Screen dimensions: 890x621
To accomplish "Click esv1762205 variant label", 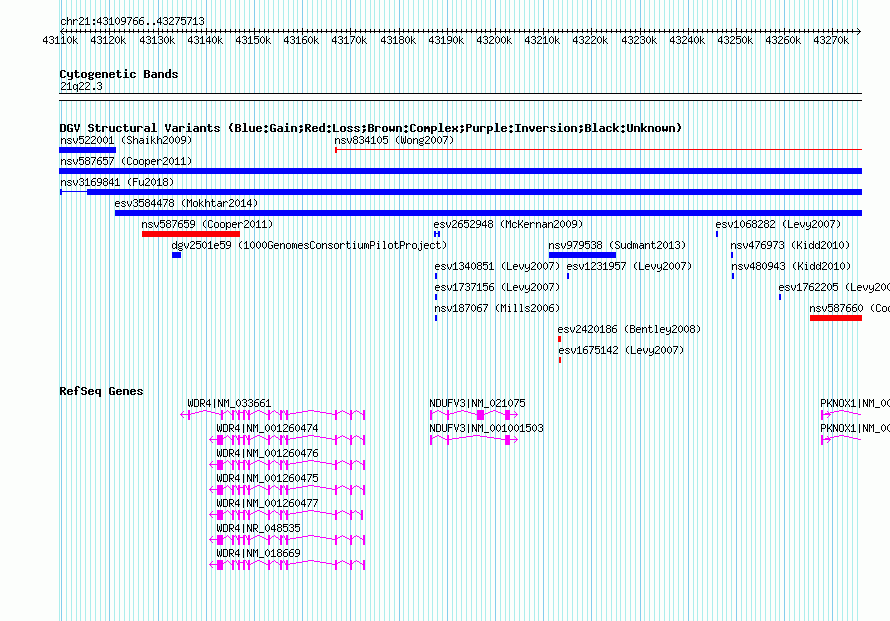I will pyautogui.click(x=834, y=287).
